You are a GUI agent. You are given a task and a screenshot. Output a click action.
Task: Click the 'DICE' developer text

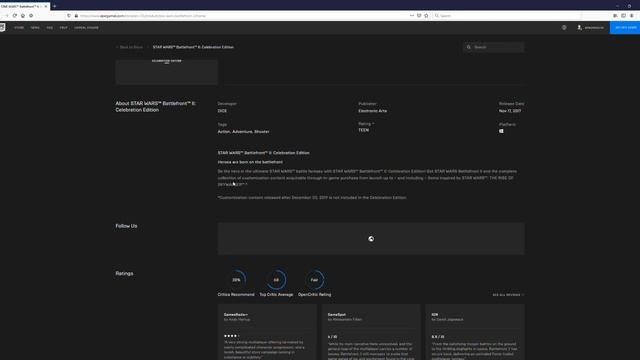(x=222, y=111)
